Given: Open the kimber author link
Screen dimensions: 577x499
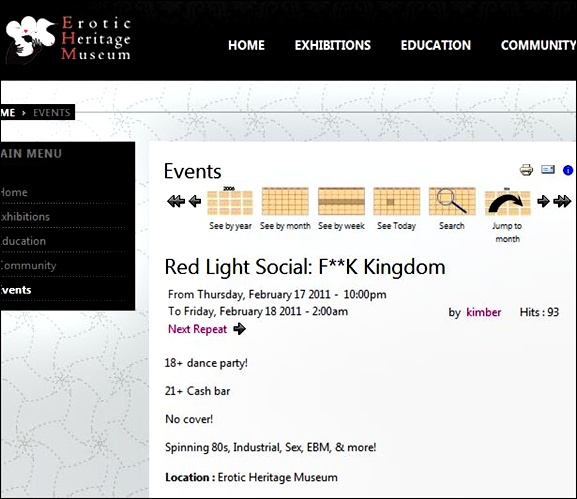Looking at the screenshot, I should point(484,312).
